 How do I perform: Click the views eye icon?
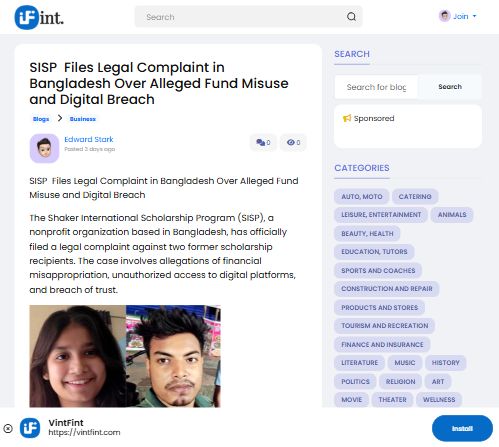click(291, 142)
